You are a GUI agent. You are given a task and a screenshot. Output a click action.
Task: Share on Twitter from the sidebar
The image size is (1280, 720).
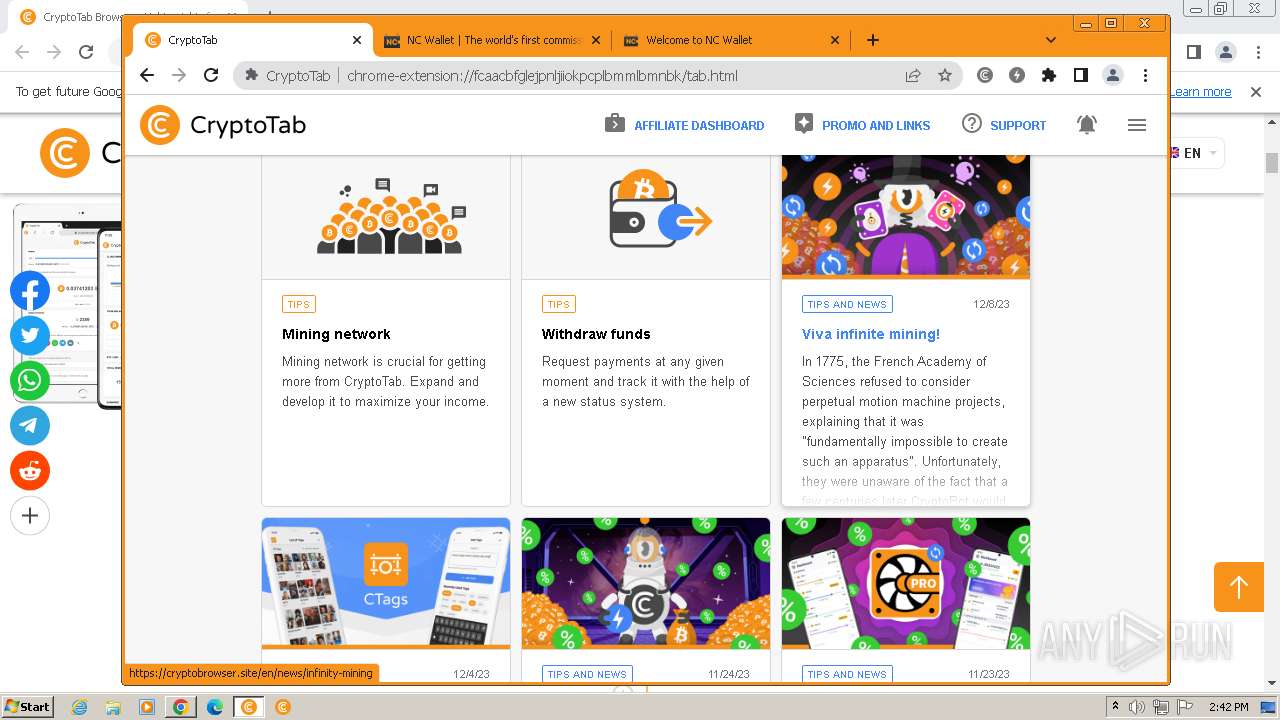[30, 336]
